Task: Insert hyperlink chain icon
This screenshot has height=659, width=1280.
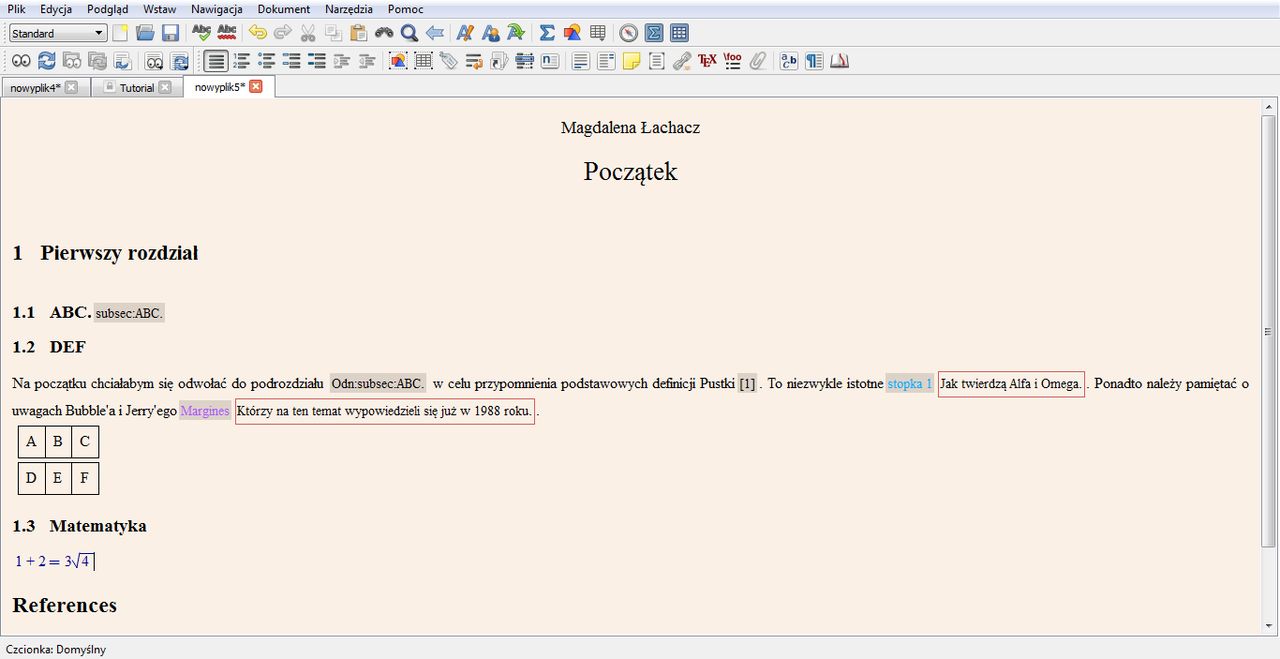Action: (x=682, y=61)
